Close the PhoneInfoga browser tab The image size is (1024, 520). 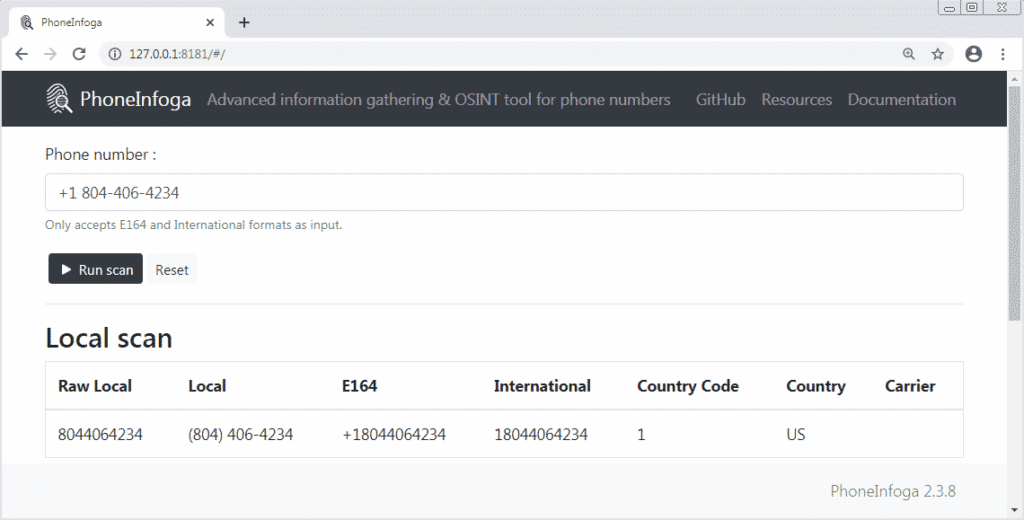click(210, 23)
